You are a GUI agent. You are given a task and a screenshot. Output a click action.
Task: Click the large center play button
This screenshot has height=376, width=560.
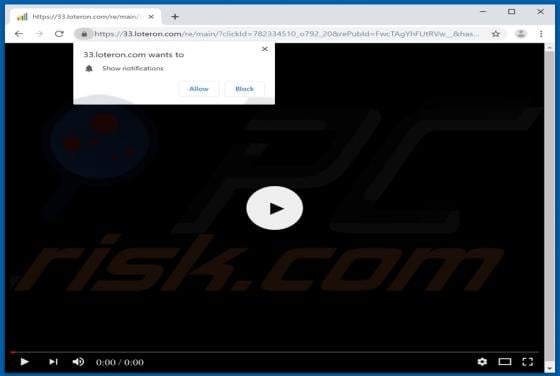(275, 208)
